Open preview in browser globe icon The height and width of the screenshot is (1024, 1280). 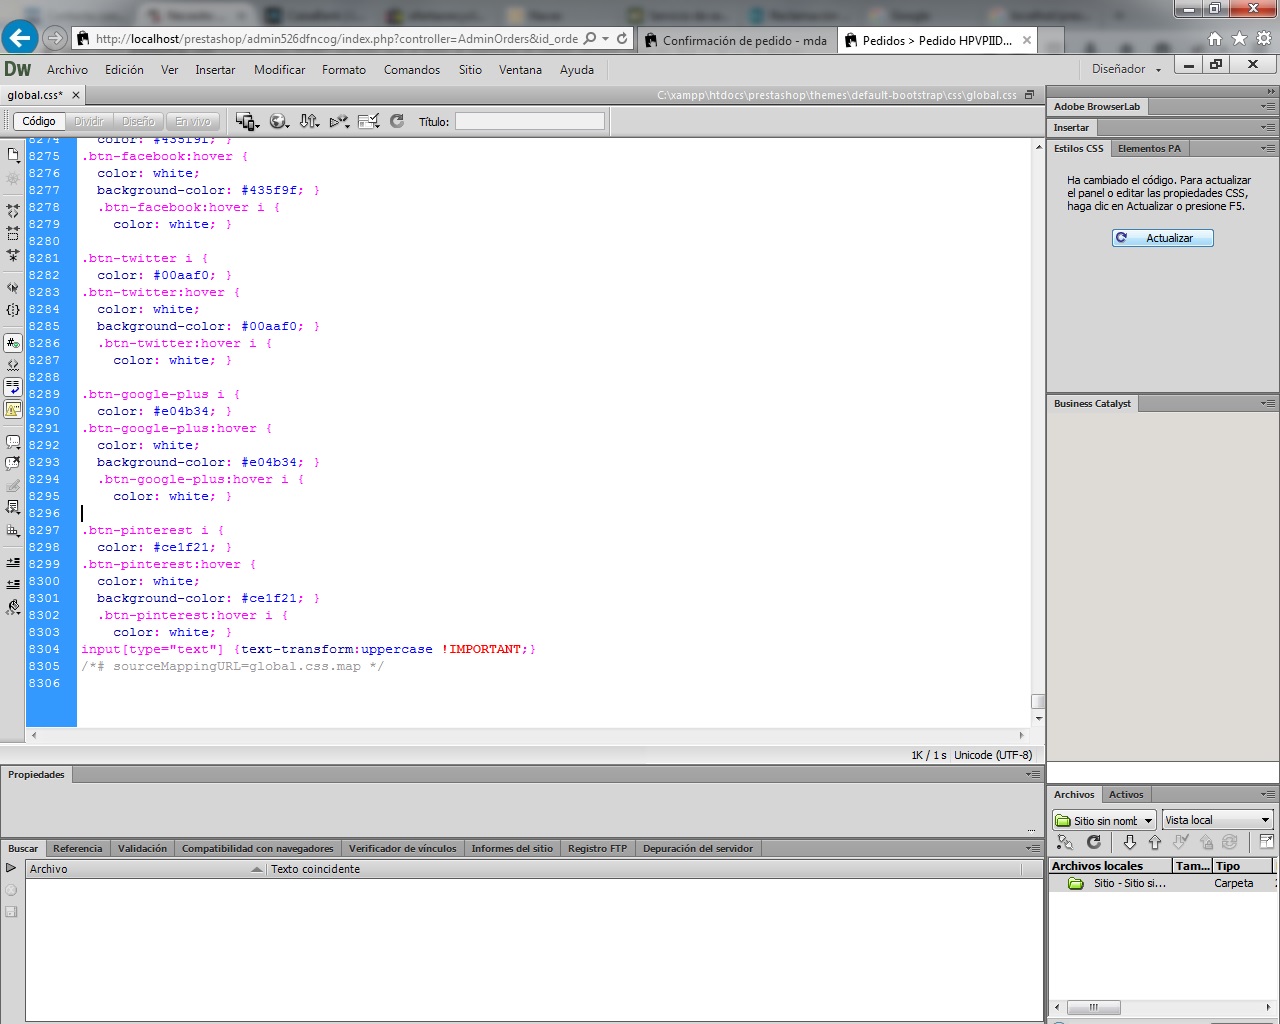(278, 121)
